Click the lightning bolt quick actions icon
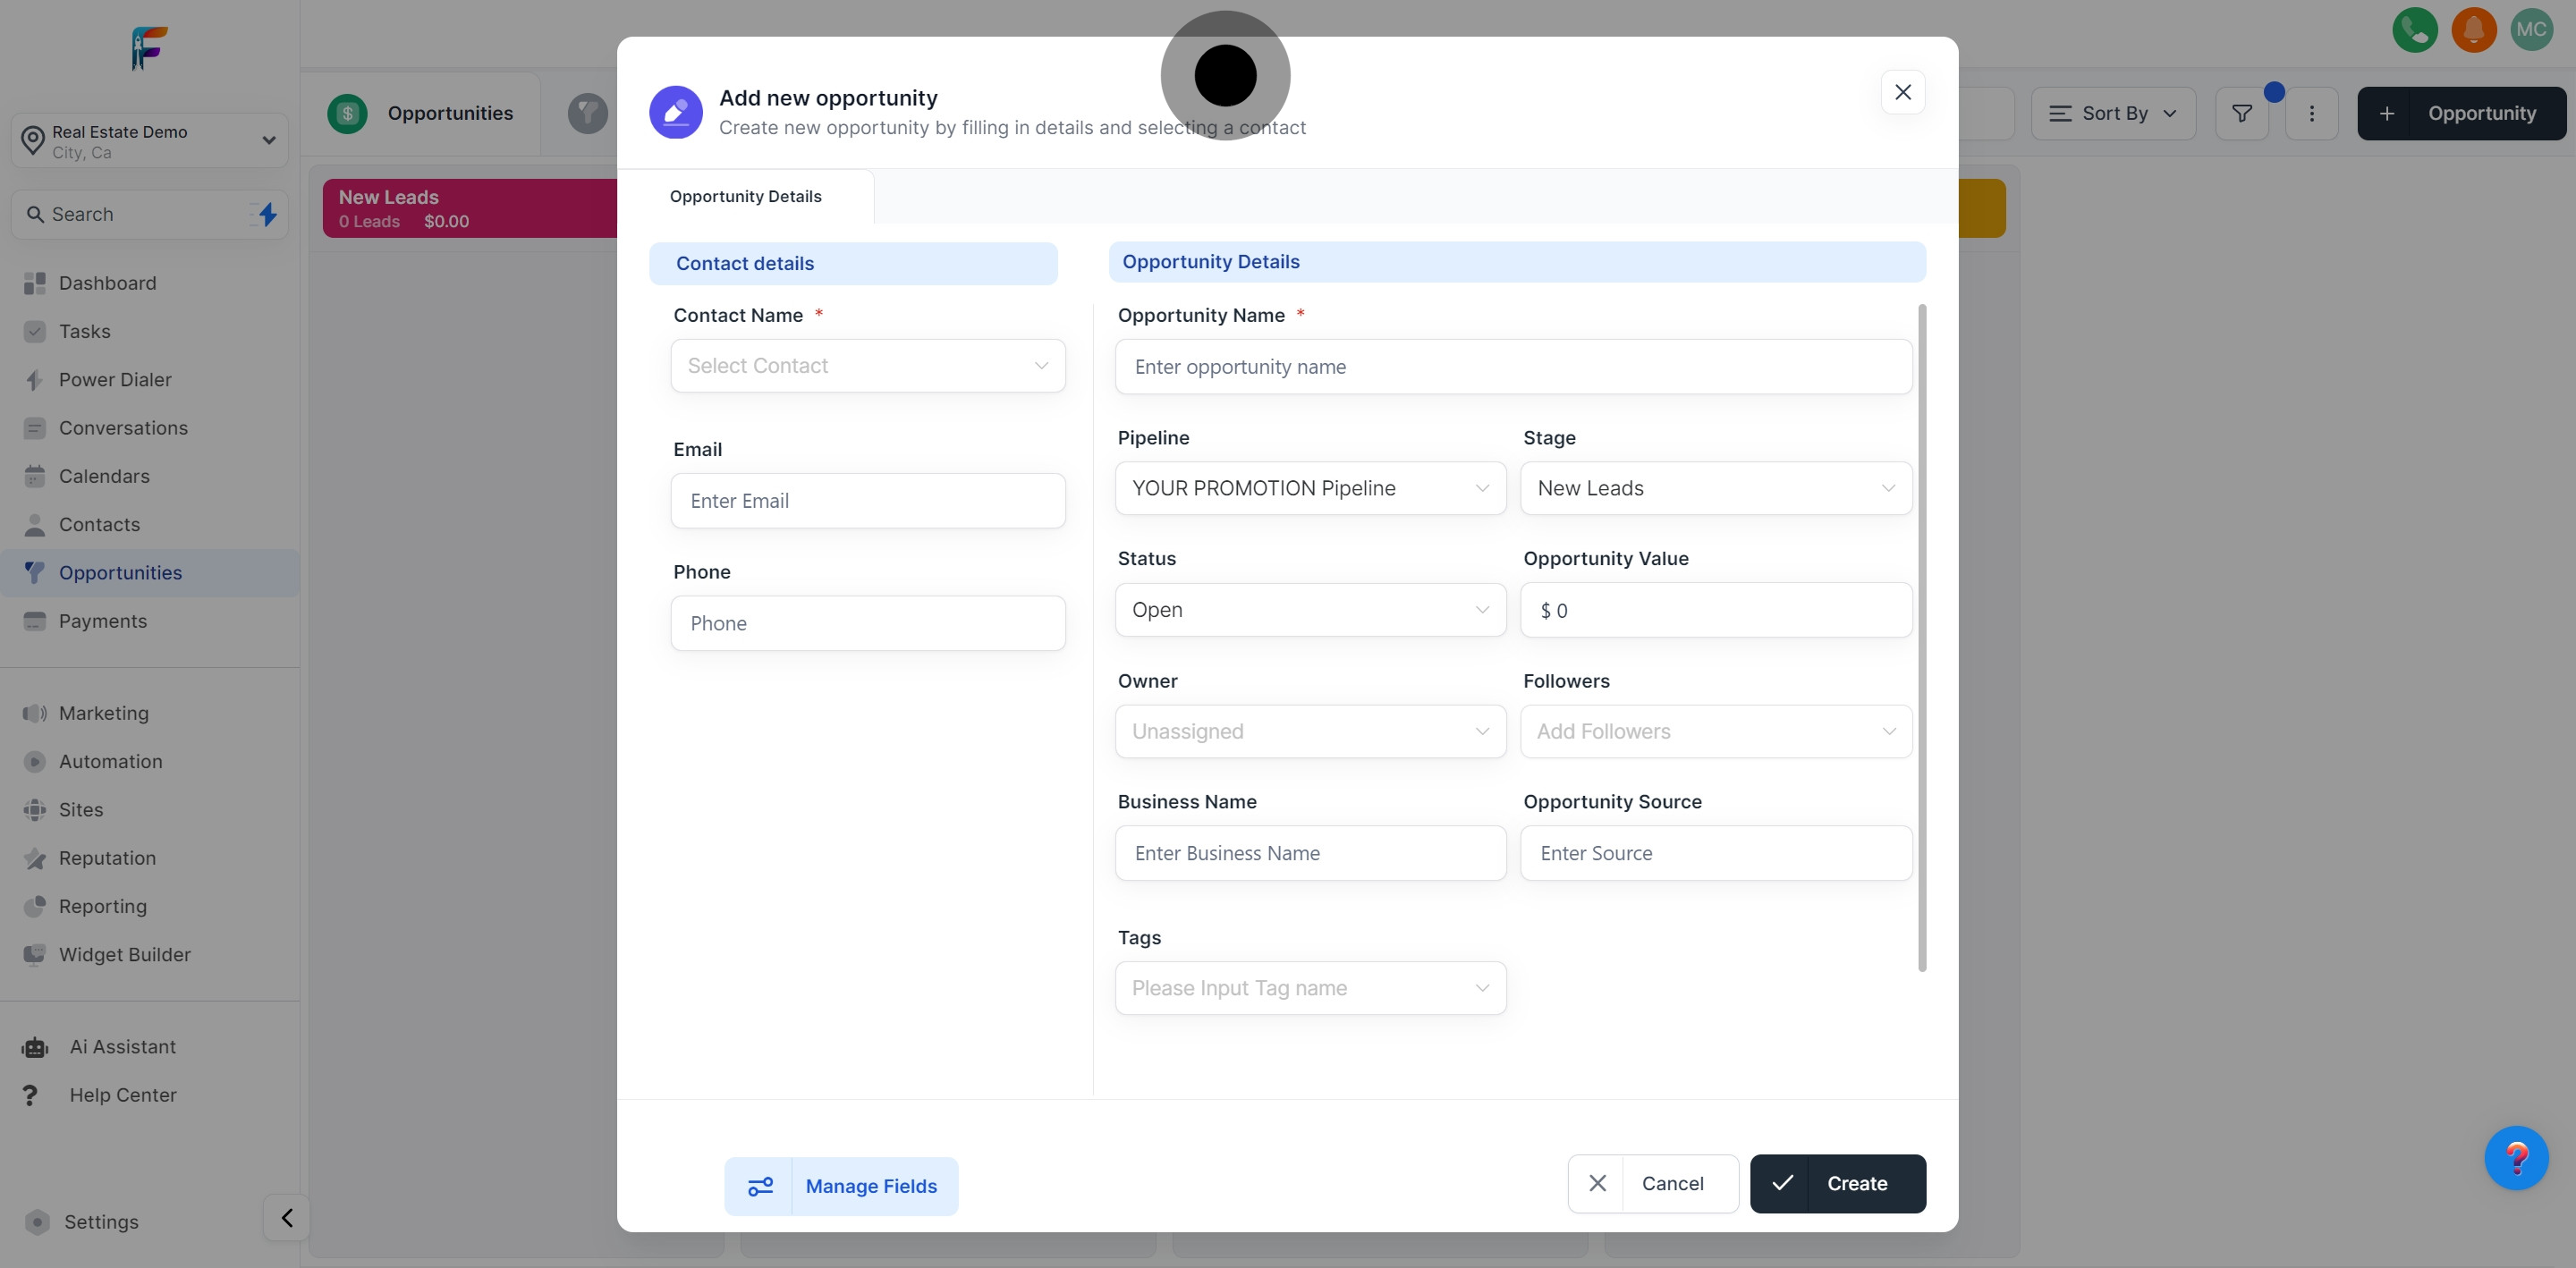2576x1268 pixels. point(267,214)
